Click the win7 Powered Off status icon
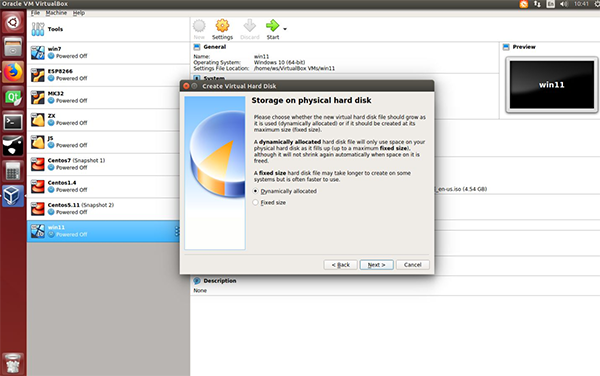Viewport: 600px width, 376px height. pyautogui.click(x=51, y=56)
